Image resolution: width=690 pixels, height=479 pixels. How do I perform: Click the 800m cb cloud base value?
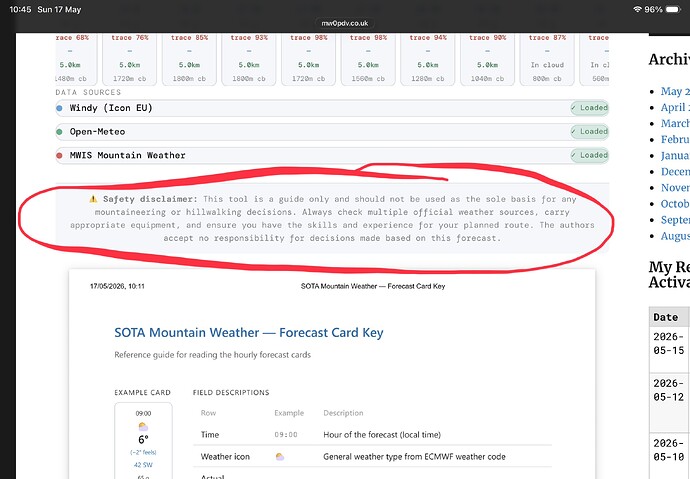coord(547,79)
